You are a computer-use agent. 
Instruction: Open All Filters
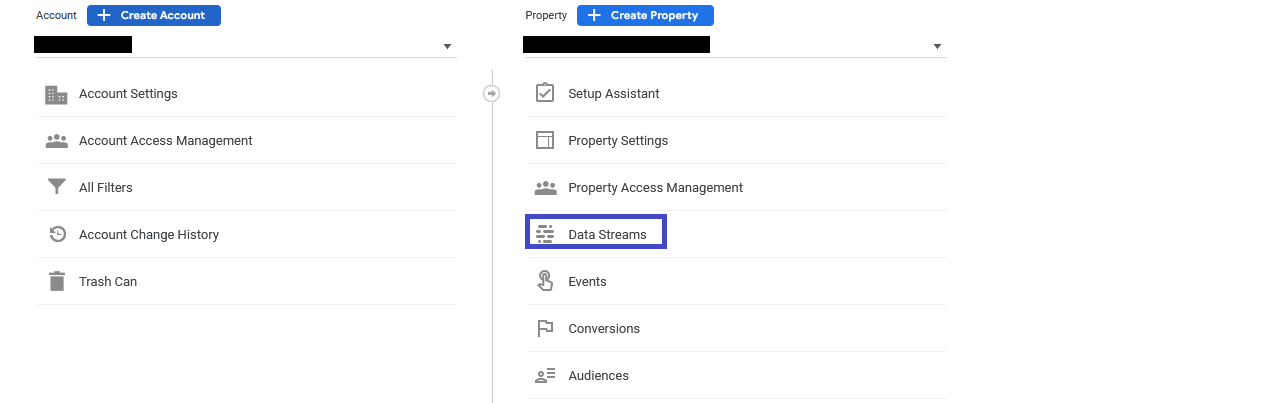(x=247, y=188)
